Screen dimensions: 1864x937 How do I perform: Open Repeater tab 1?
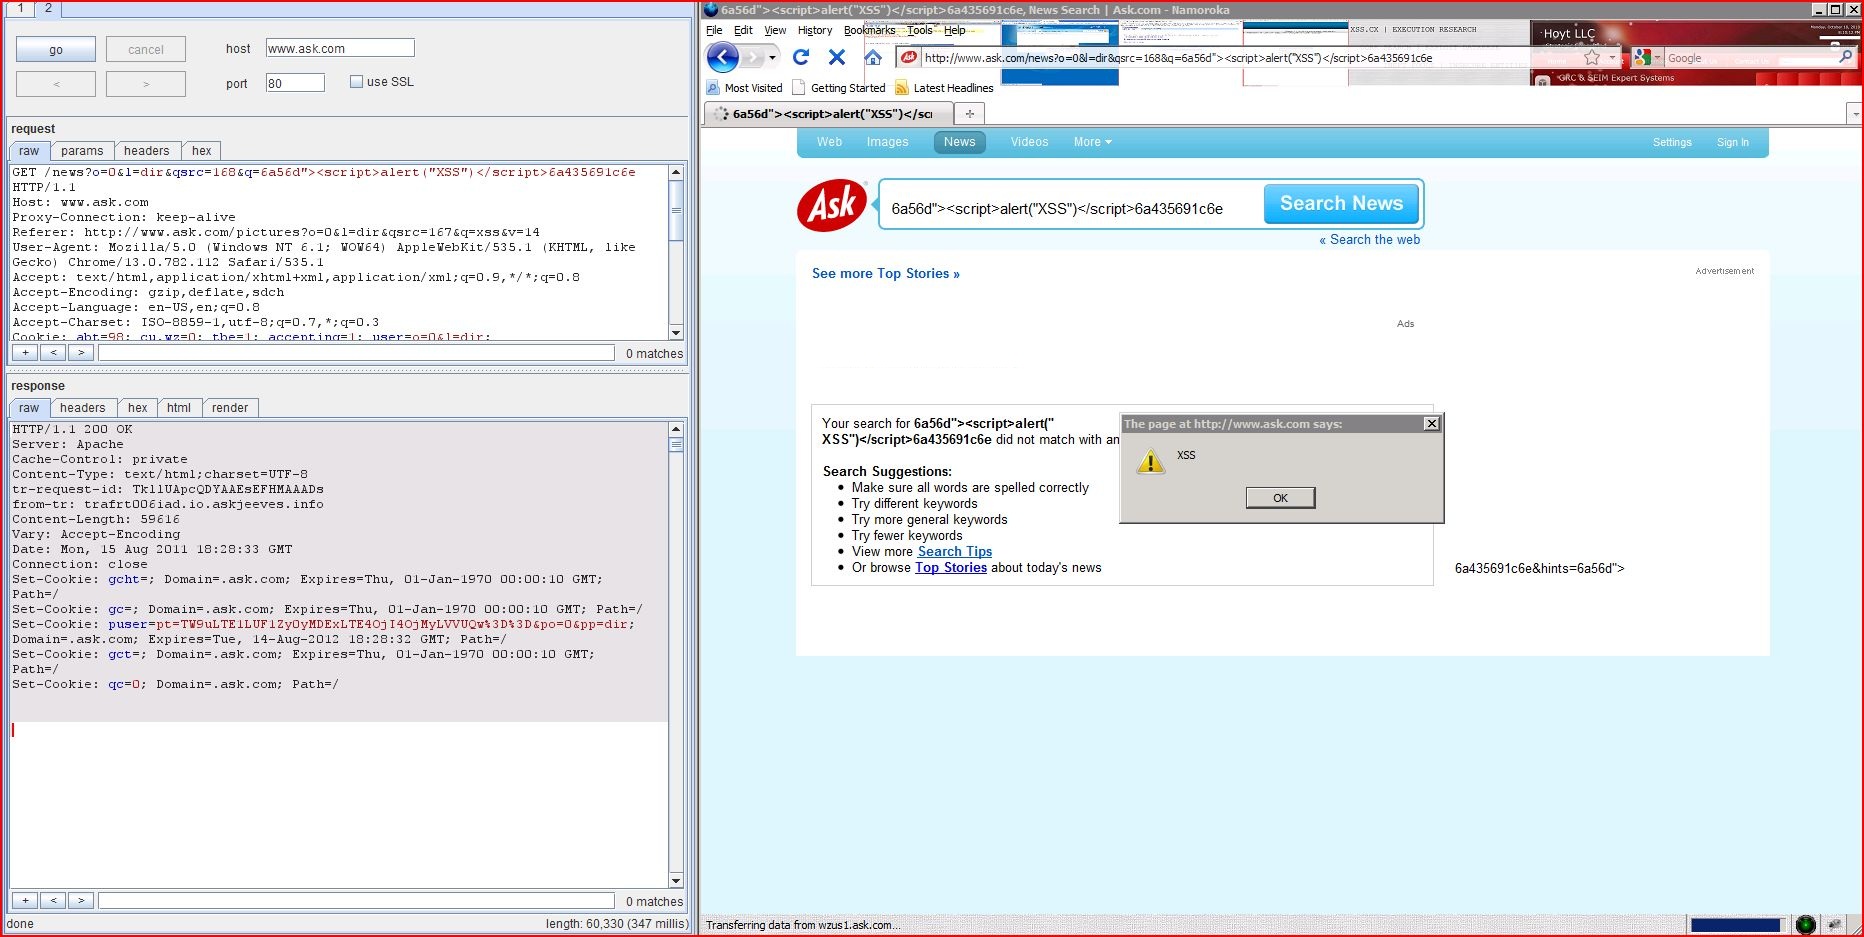click(x=19, y=8)
